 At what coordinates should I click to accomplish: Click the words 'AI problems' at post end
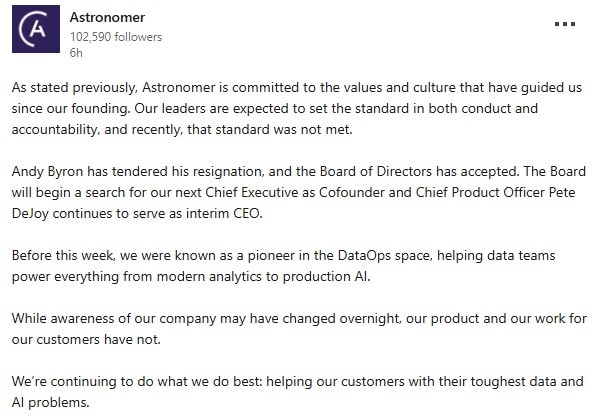pyautogui.click(x=50, y=403)
